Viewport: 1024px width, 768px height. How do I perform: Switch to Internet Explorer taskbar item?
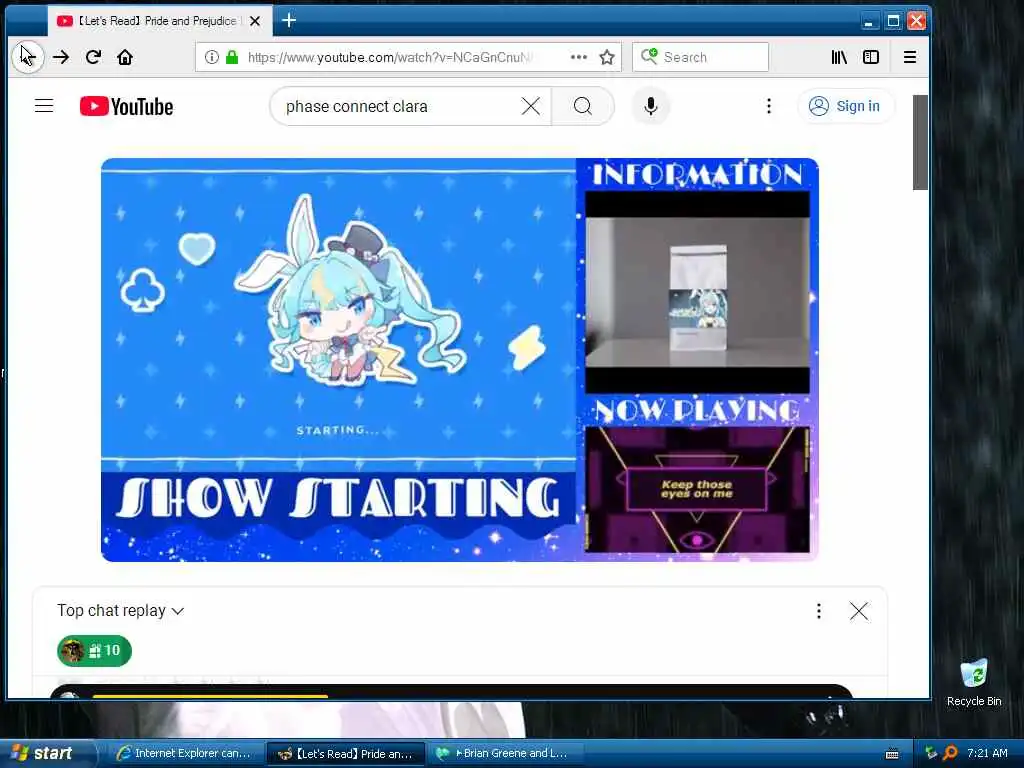[184, 753]
